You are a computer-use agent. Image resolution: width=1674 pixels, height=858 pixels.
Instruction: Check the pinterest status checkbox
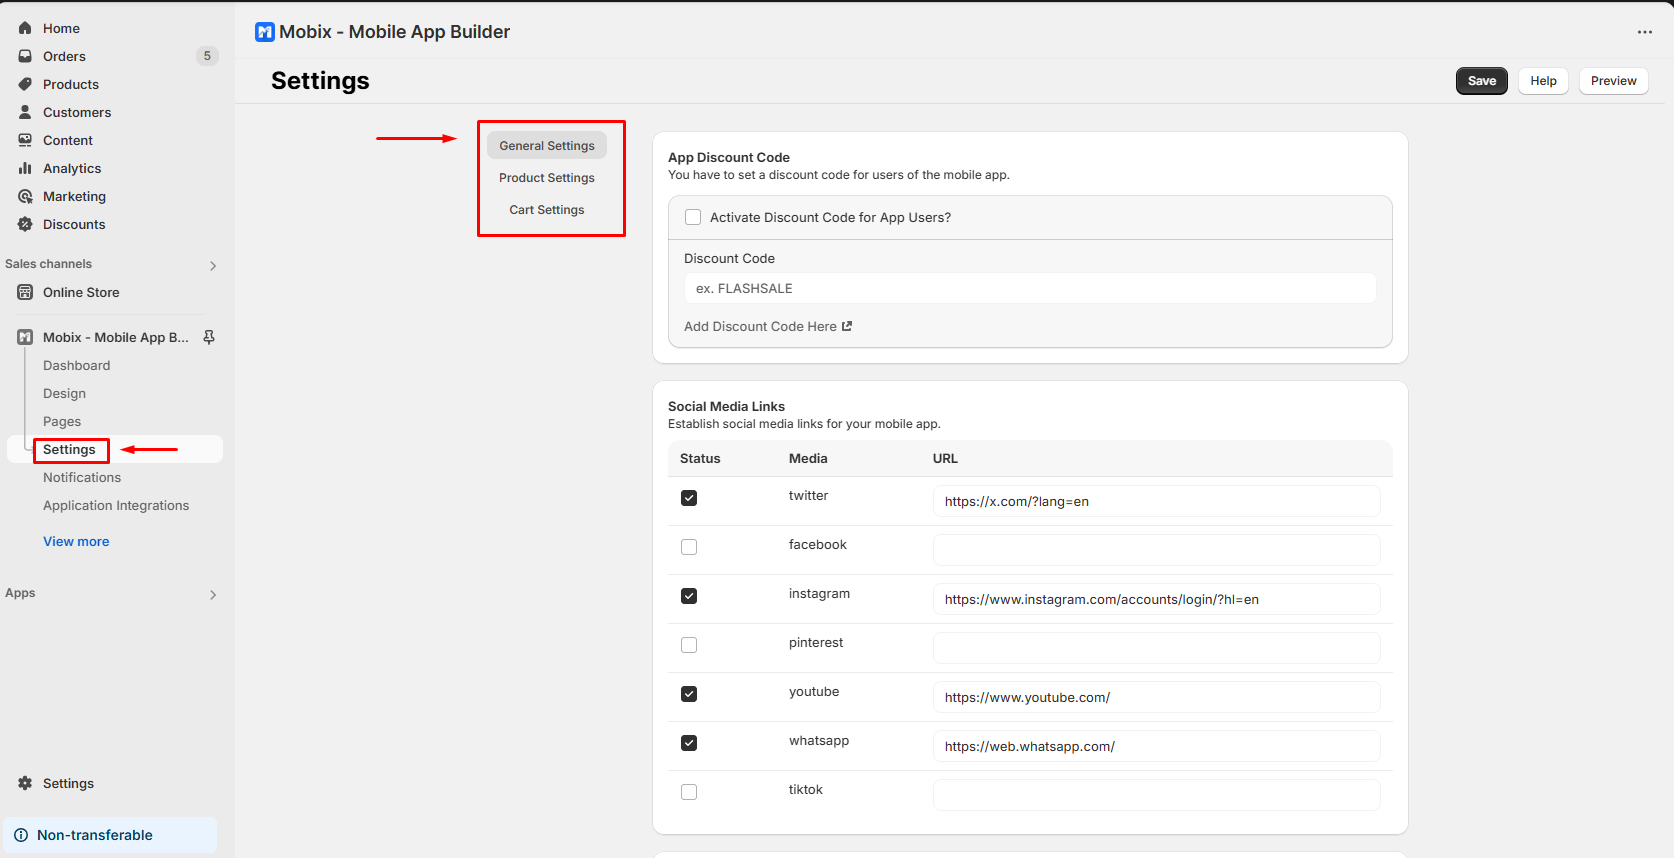689,645
